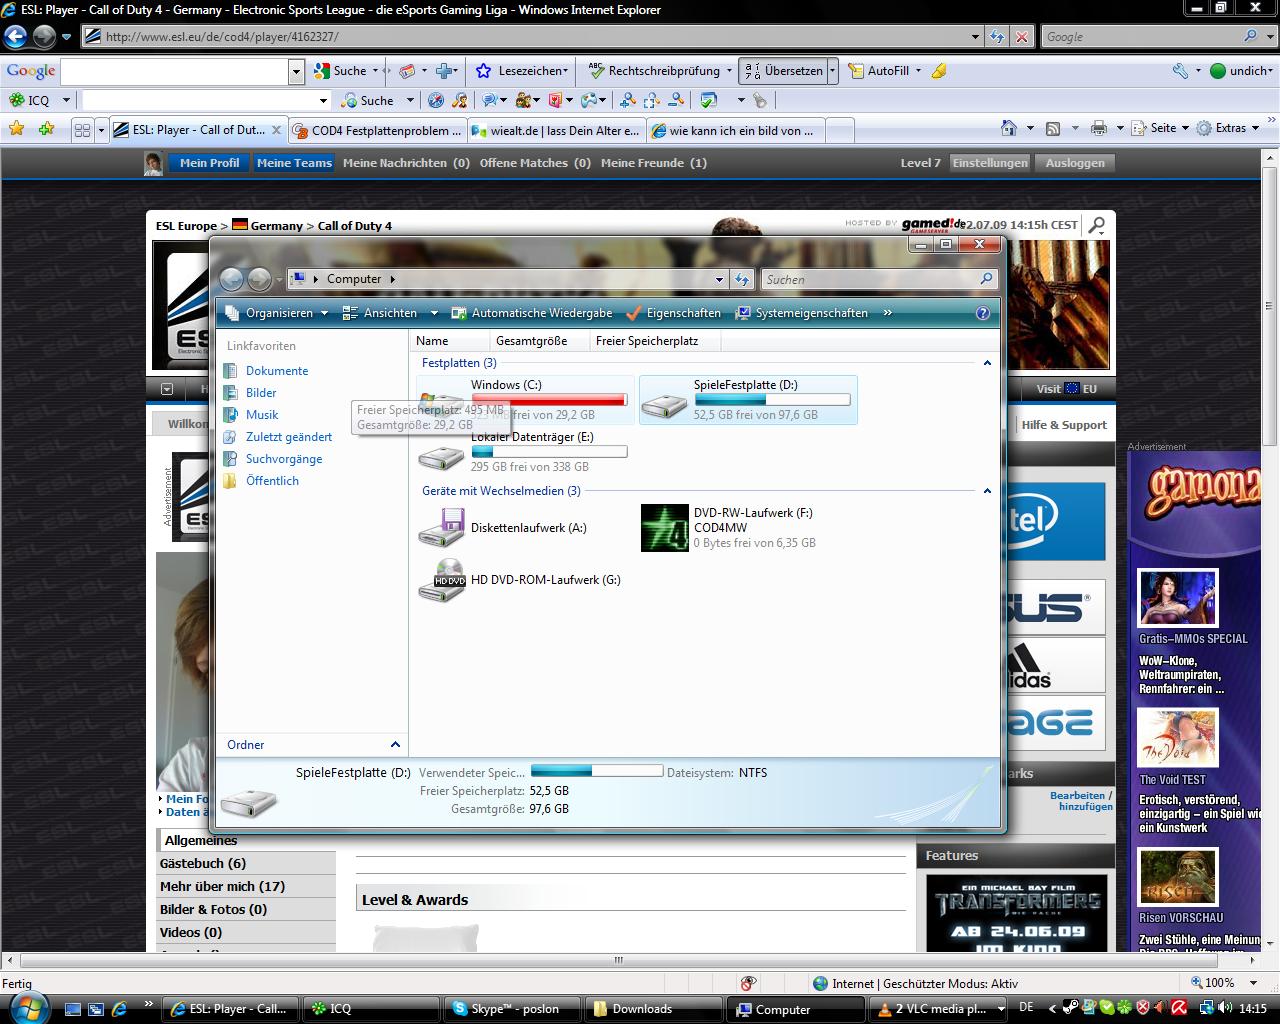Click IE home icon
Screen dimensions: 1280x1024
1010,128
